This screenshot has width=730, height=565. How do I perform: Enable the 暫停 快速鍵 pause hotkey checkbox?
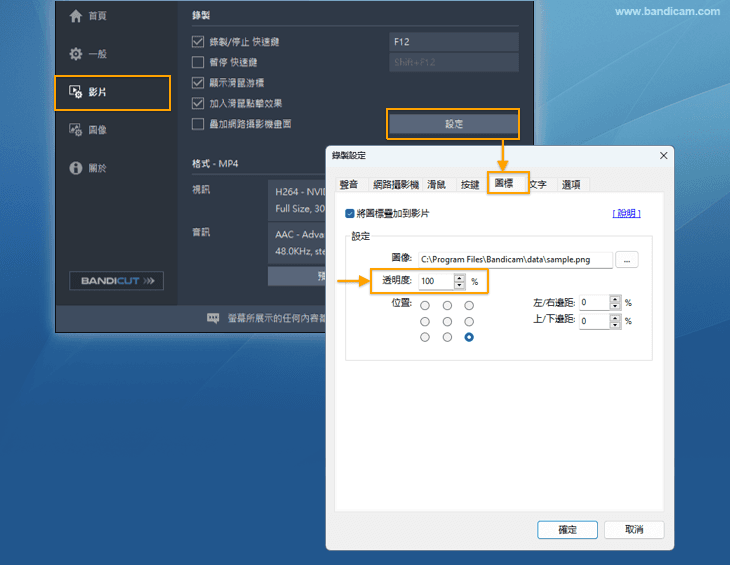coord(198,62)
